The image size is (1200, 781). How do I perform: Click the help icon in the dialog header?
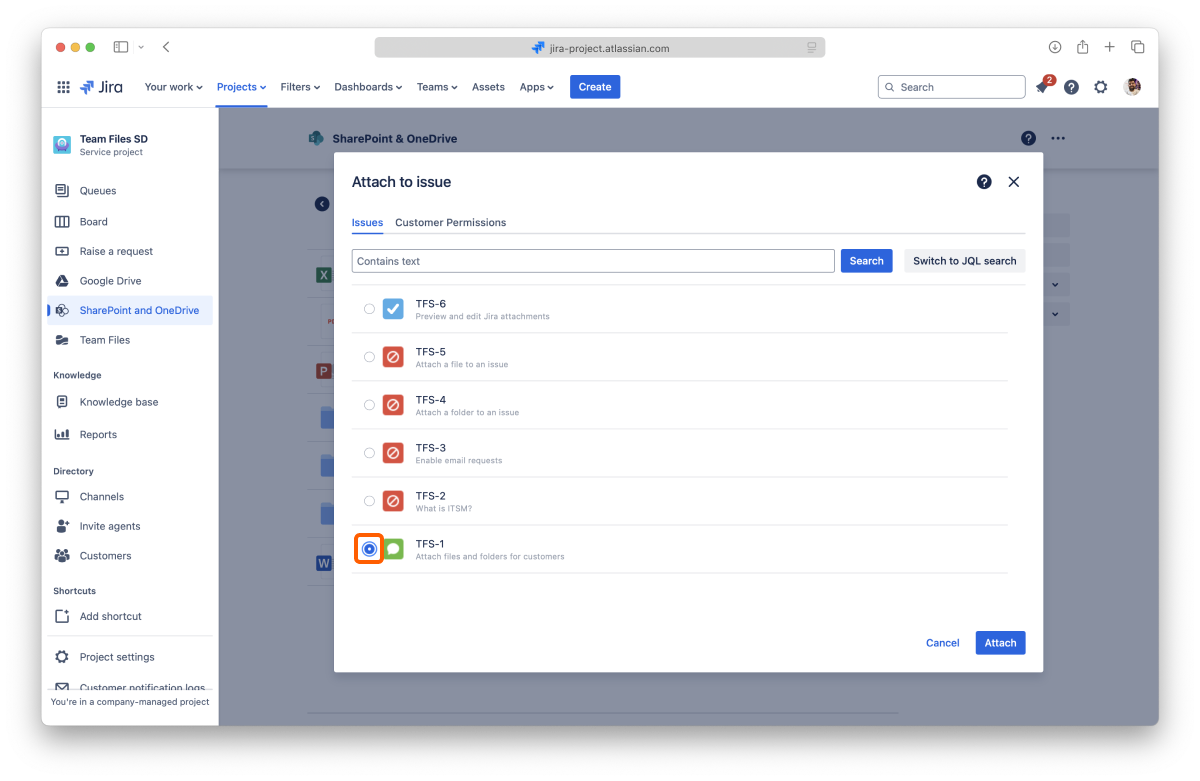click(x=984, y=182)
